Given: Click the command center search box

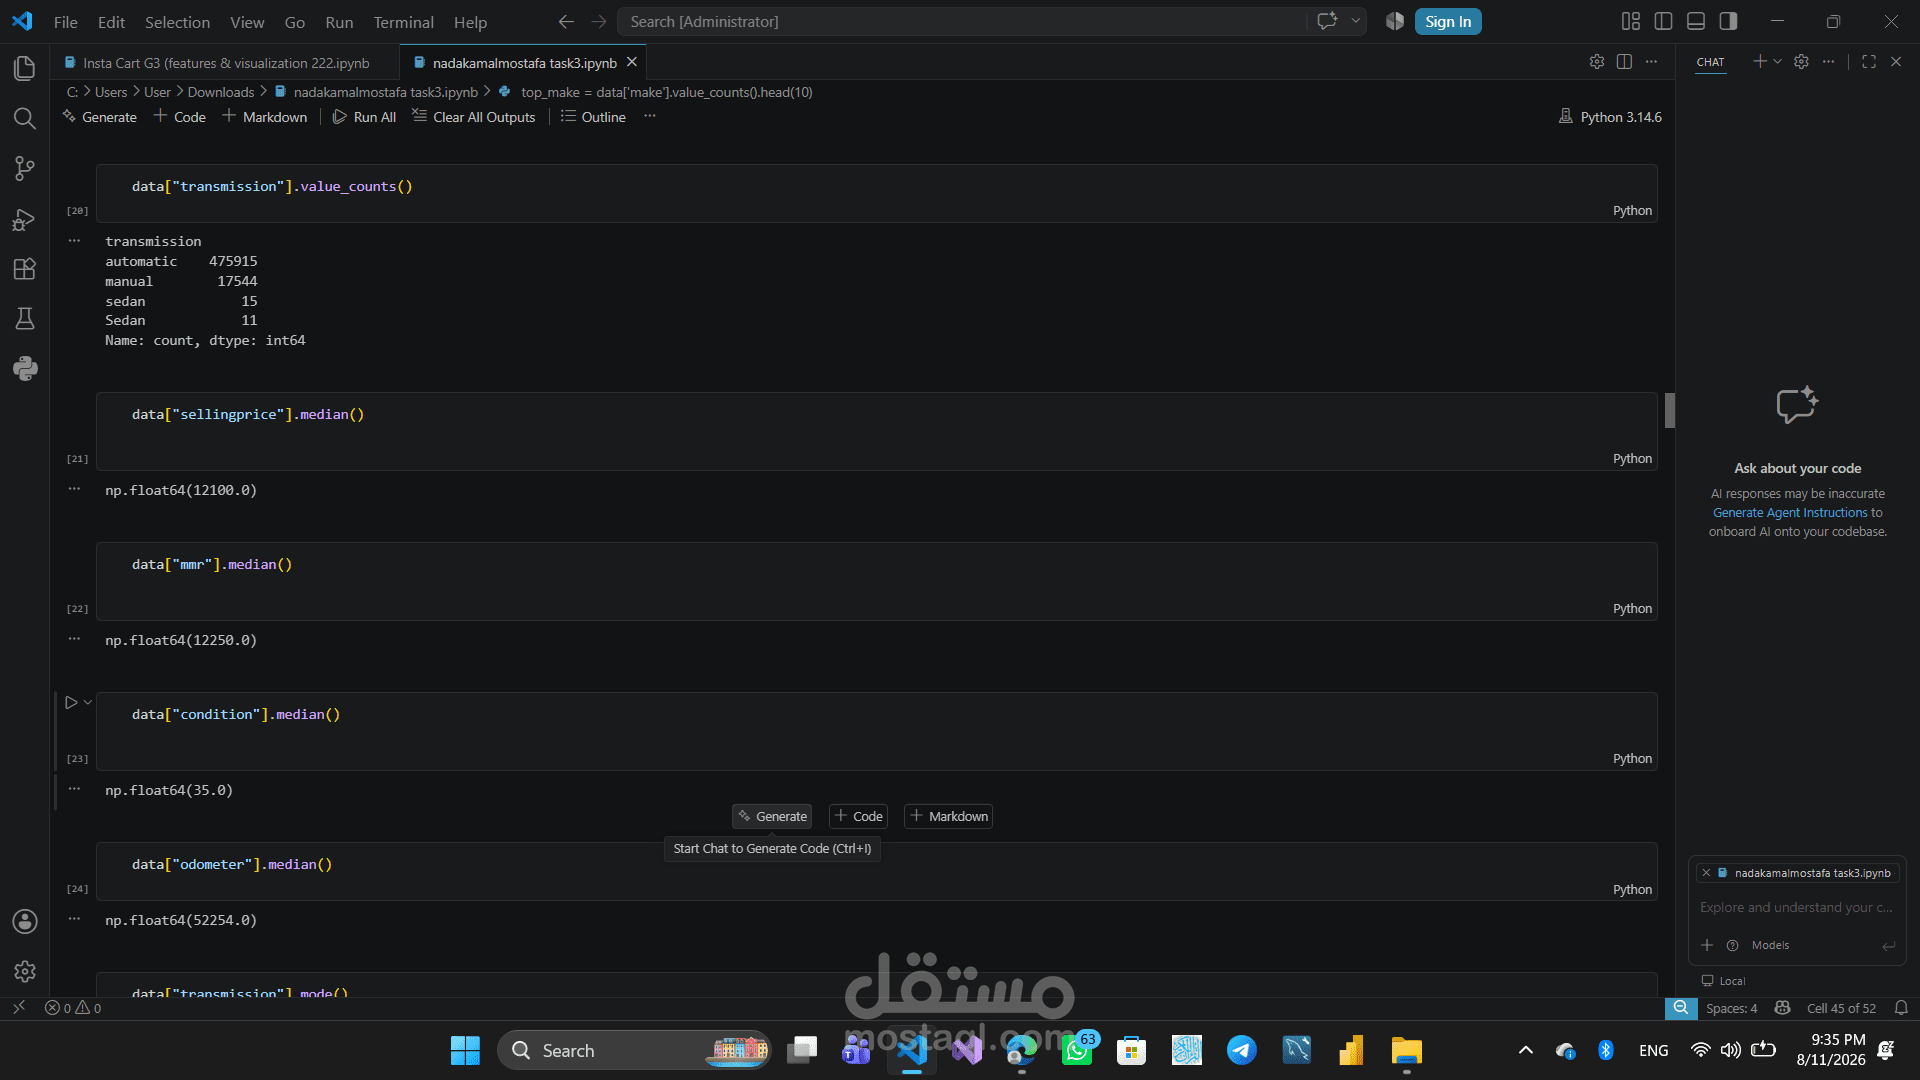Looking at the screenshot, I should (x=961, y=22).
